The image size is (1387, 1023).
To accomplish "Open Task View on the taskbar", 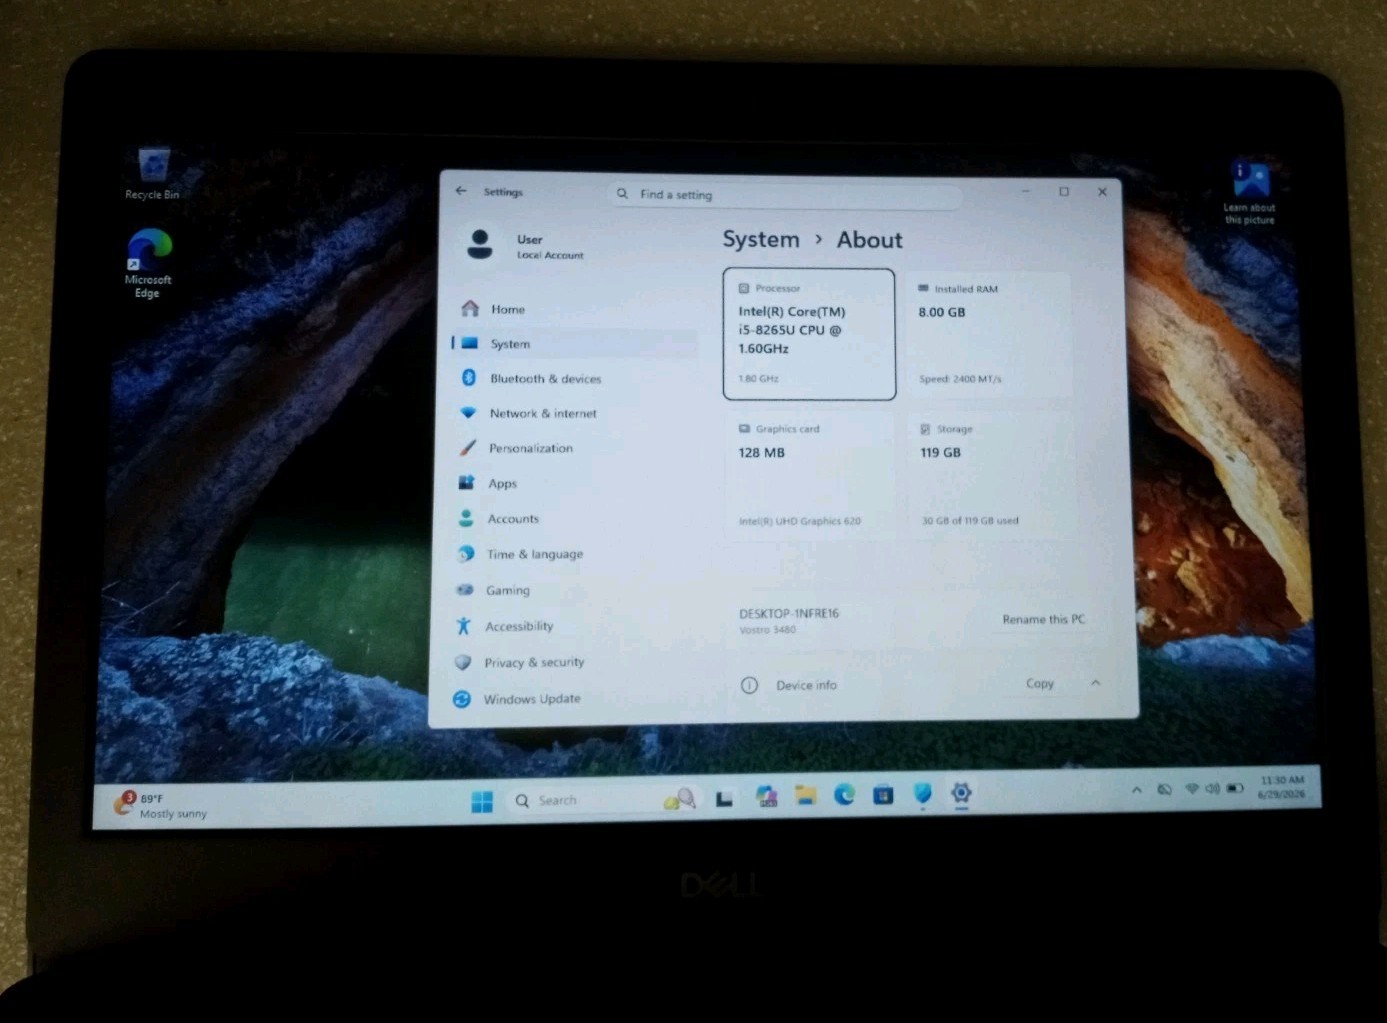I will 724,798.
